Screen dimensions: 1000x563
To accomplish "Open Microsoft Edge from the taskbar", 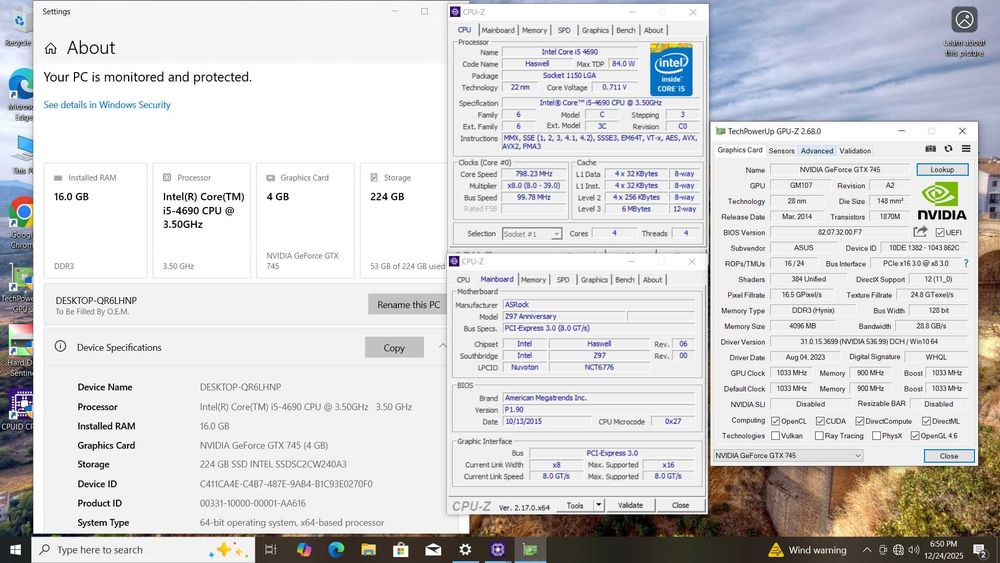I will 336,550.
